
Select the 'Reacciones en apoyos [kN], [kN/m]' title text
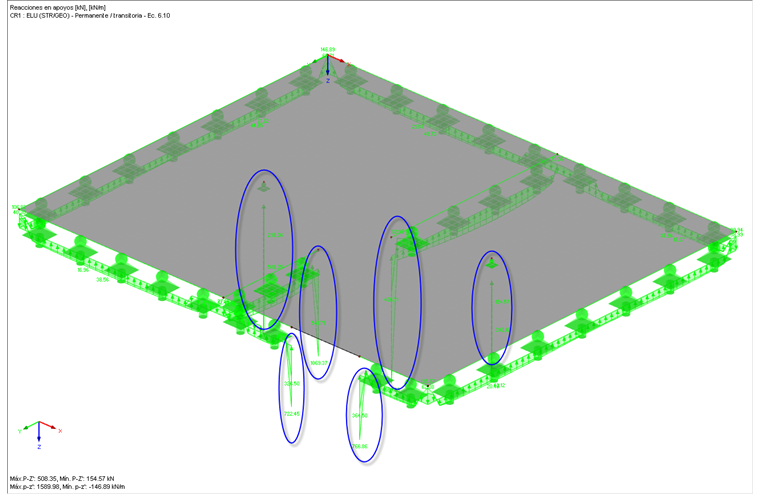(58, 8)
